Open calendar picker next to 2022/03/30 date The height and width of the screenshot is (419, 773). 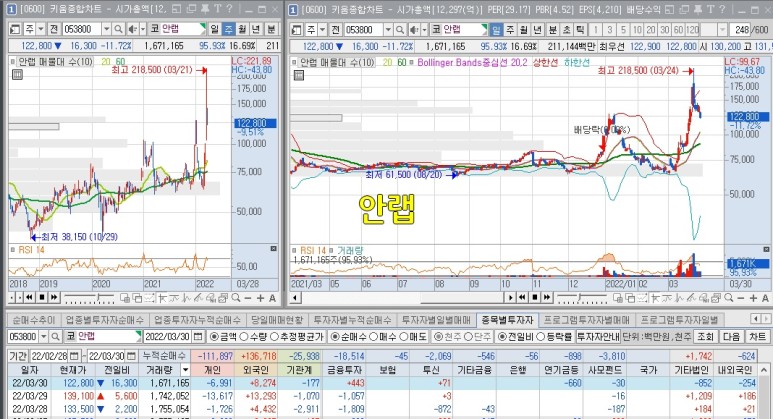(198, 337)
